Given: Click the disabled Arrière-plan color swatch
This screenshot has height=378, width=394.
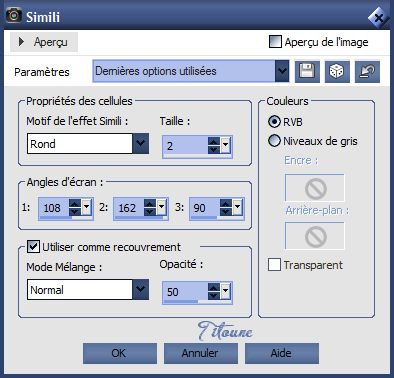Looking at the screenshot, I should point(315,236).
